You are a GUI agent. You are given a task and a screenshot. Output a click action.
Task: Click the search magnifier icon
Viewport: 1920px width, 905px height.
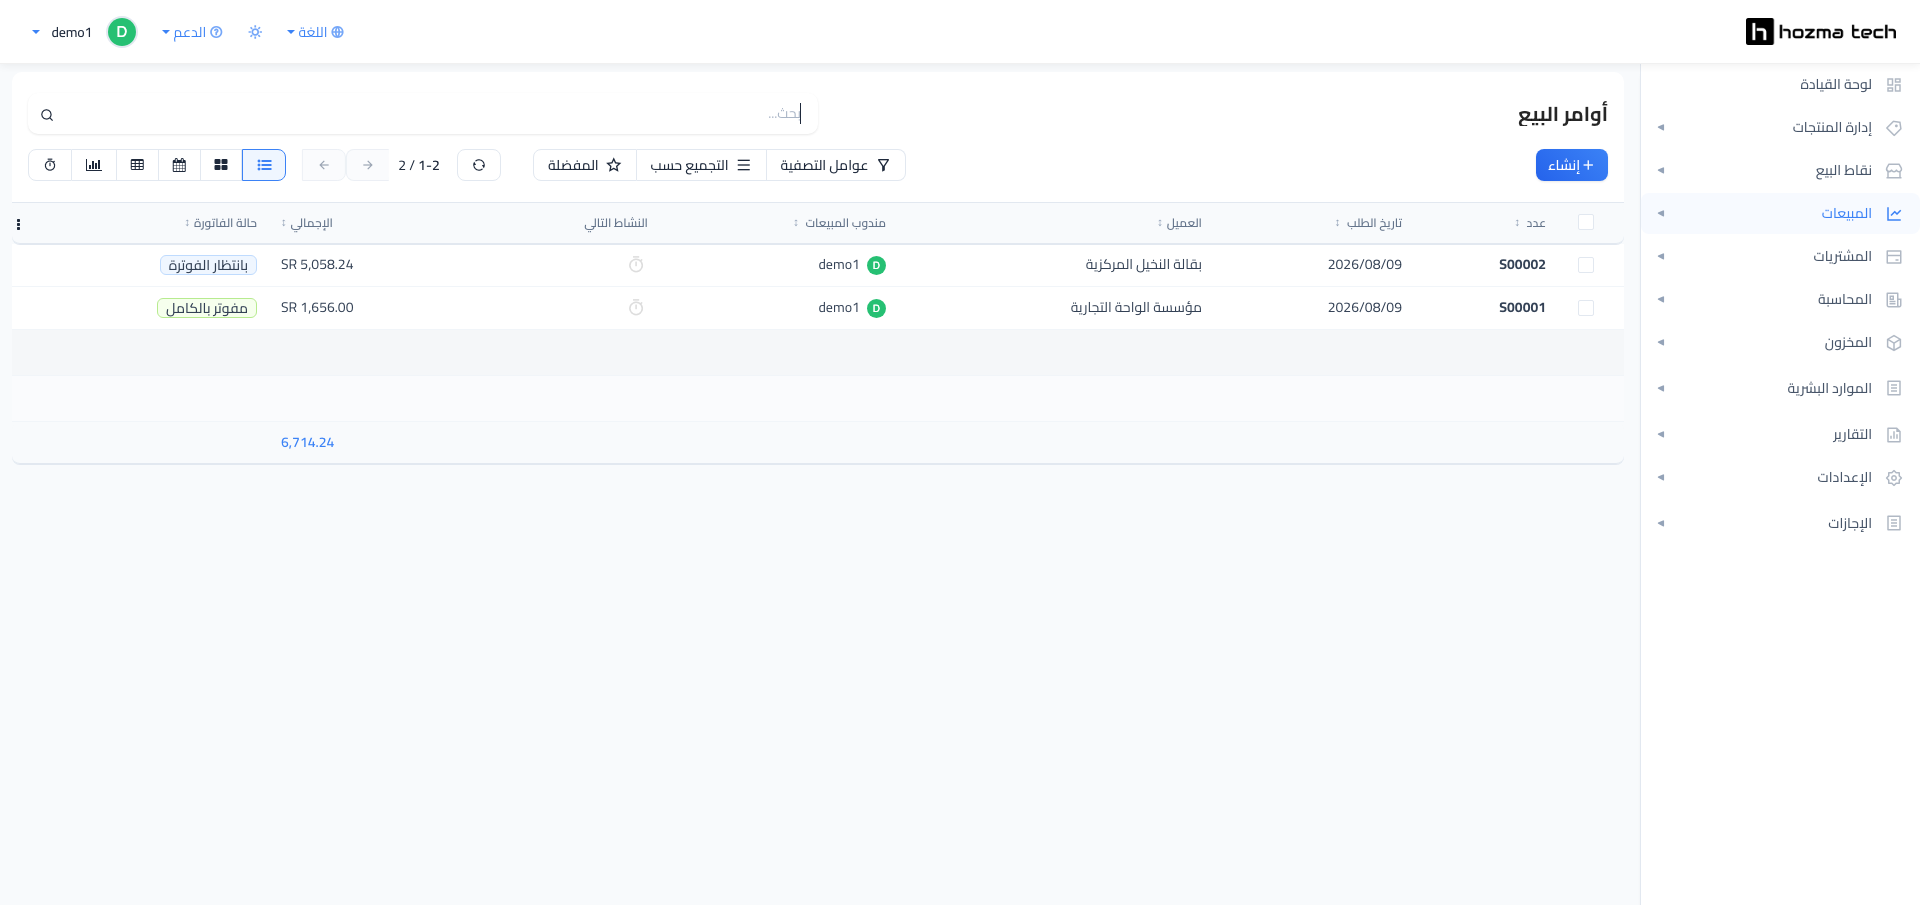click(x=47, y=115)
